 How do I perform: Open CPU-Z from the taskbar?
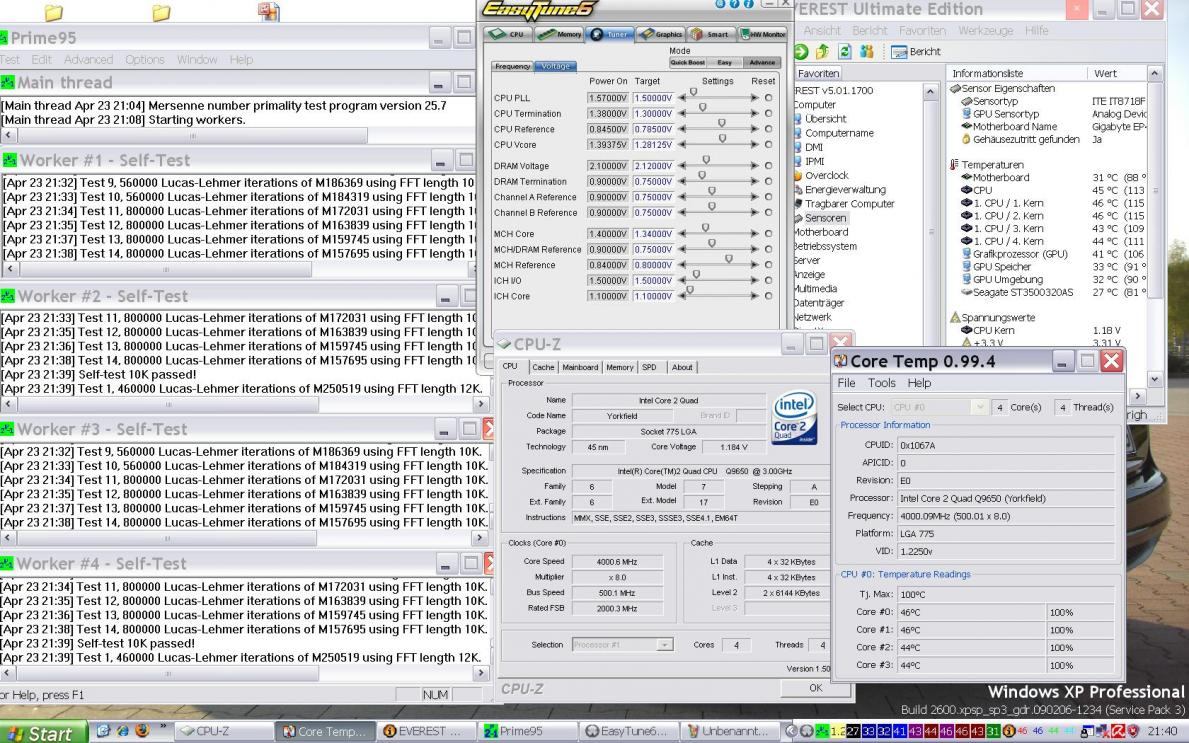click(223, 732)
